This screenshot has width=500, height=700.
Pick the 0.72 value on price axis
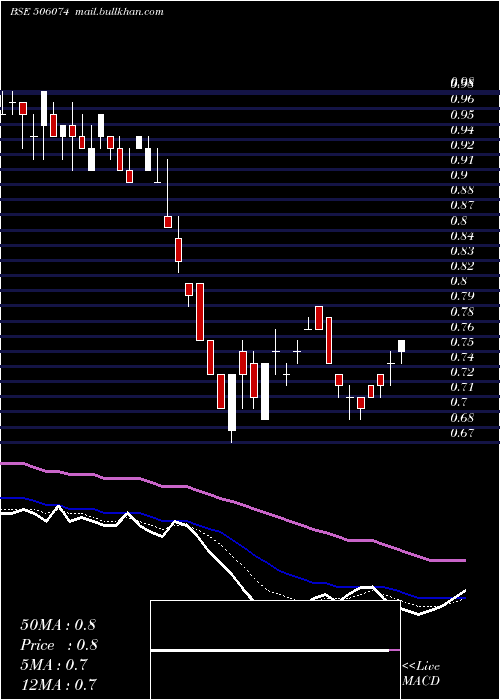(x=462, y=372)
